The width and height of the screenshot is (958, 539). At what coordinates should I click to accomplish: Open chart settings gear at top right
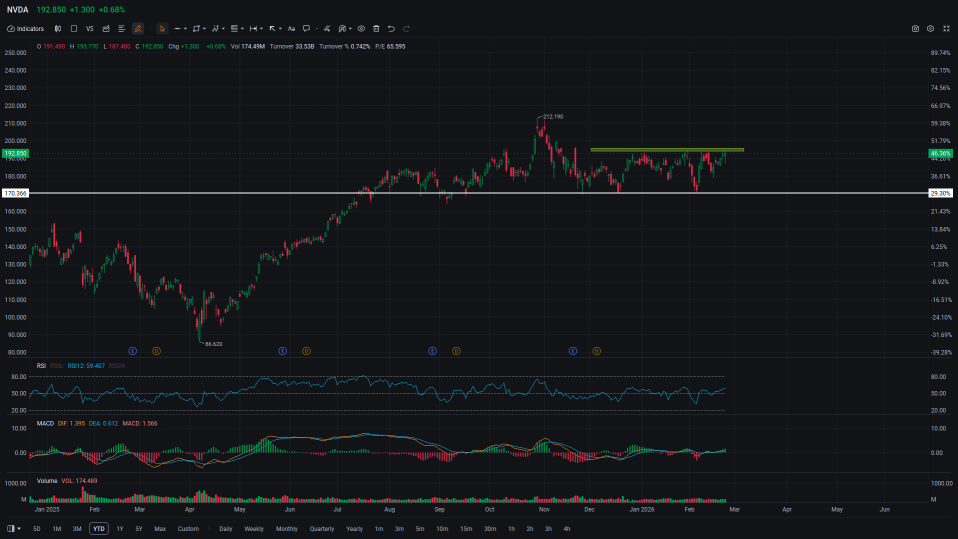[x=931, y=29]
